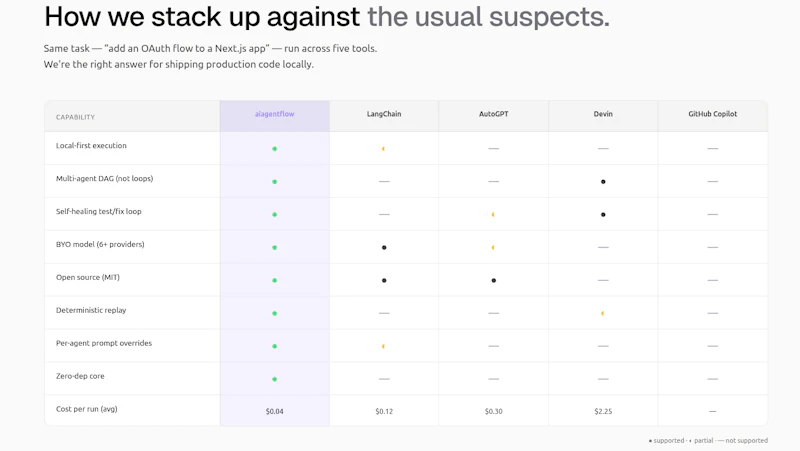Click AutoGPT partial dot for BYO model
Image resolution: width=800 pixels, height=451 pixels.
point(493,247)
